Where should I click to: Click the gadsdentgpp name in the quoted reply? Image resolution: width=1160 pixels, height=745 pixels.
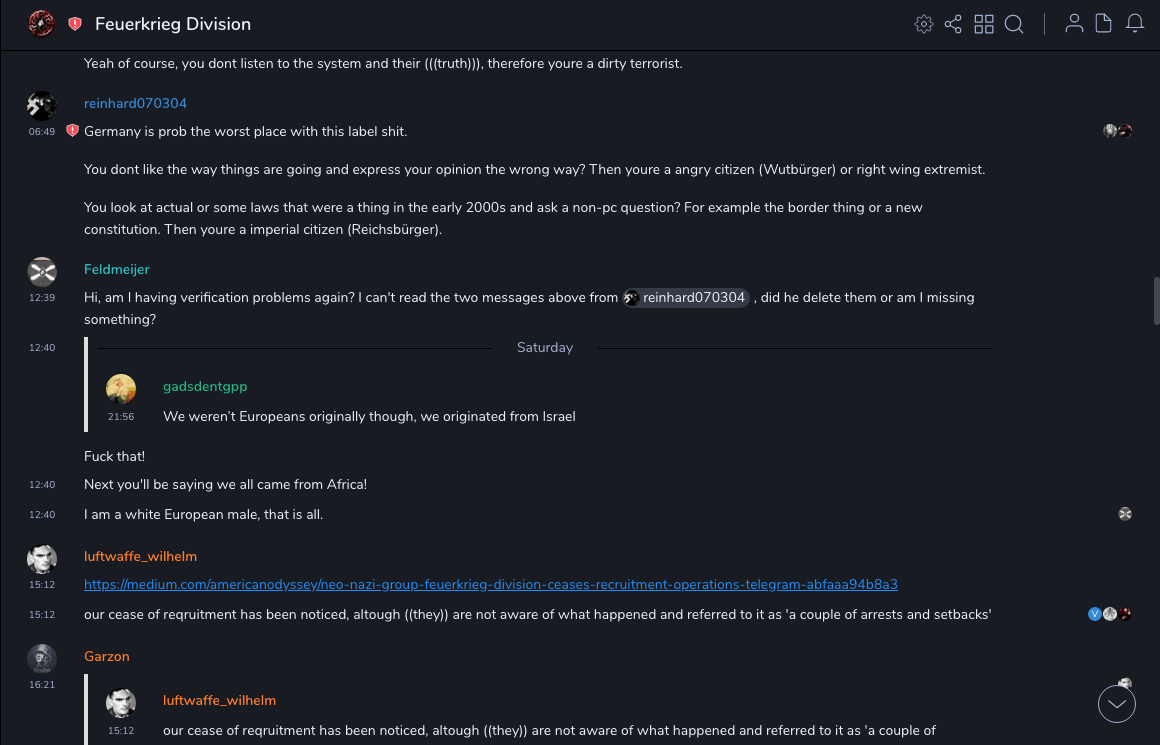tap(205, 386)
